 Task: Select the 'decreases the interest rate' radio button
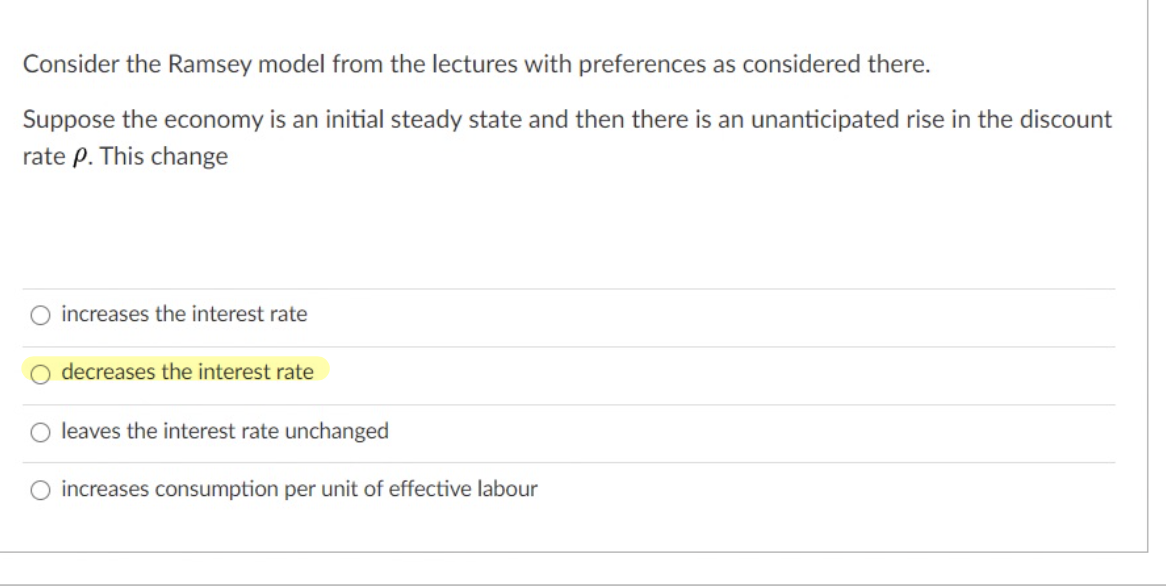(x=40, y=375)
